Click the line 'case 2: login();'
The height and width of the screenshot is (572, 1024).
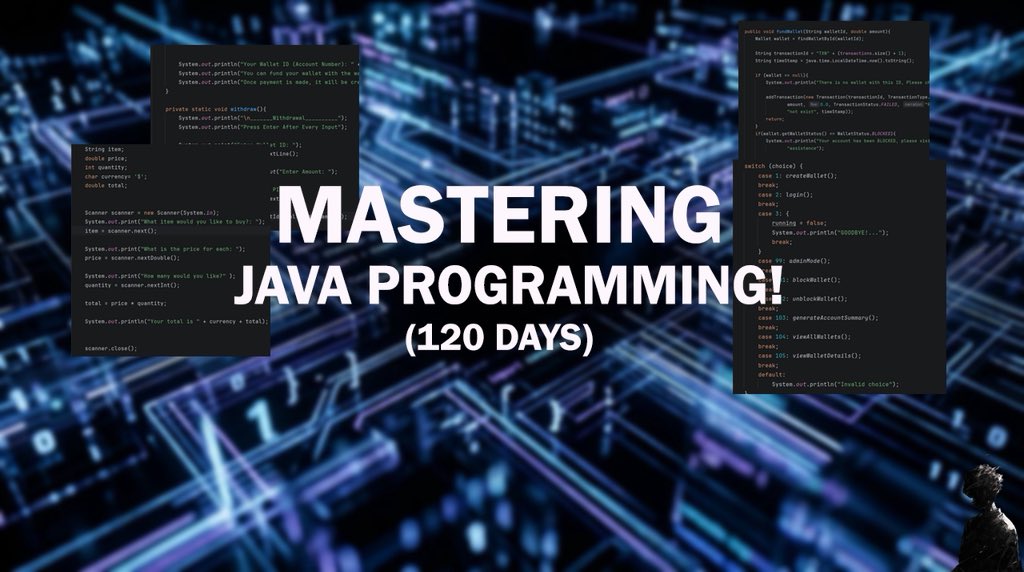click(785, 195)
